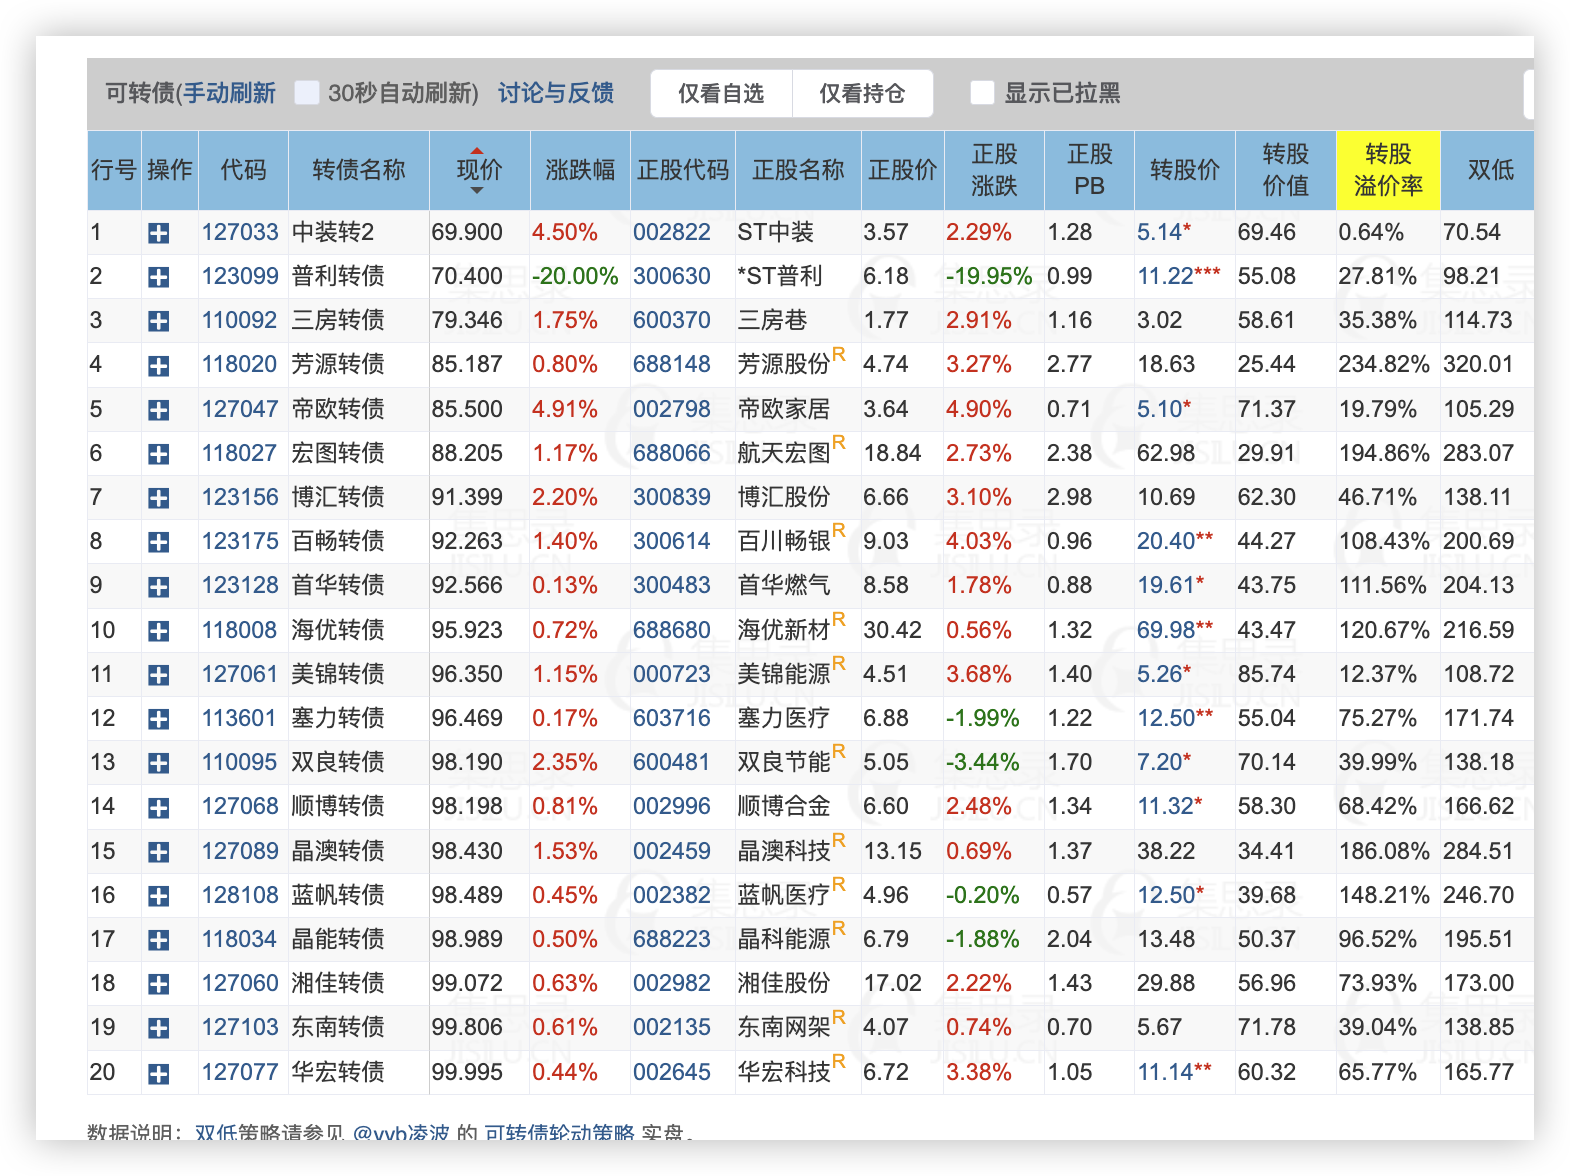The image size is (1570, 1176).
Task: Toggle 显示已拉黑 checkbox
Action: (982, 93)
